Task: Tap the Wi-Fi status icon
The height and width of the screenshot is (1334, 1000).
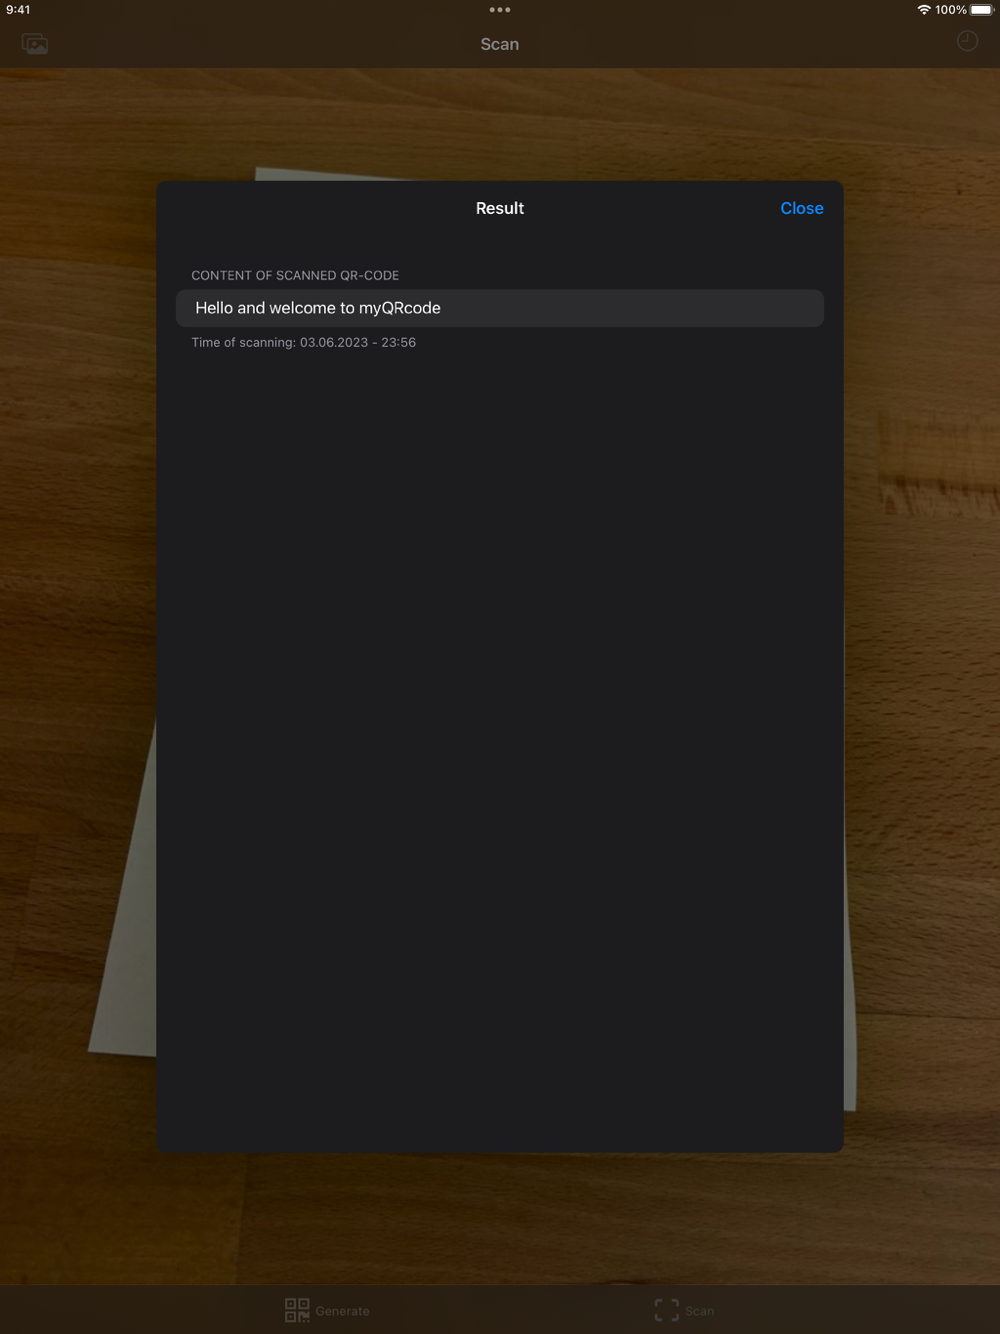Action: 924,10
